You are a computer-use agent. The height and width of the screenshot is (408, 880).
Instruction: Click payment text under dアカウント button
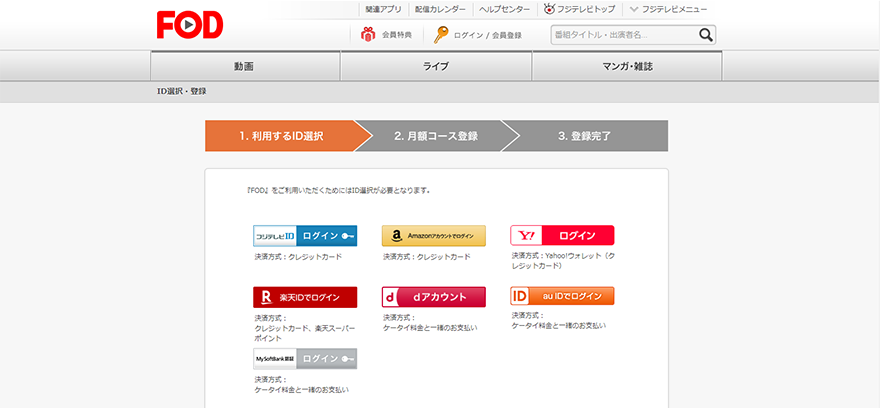(x=430, y=323)
